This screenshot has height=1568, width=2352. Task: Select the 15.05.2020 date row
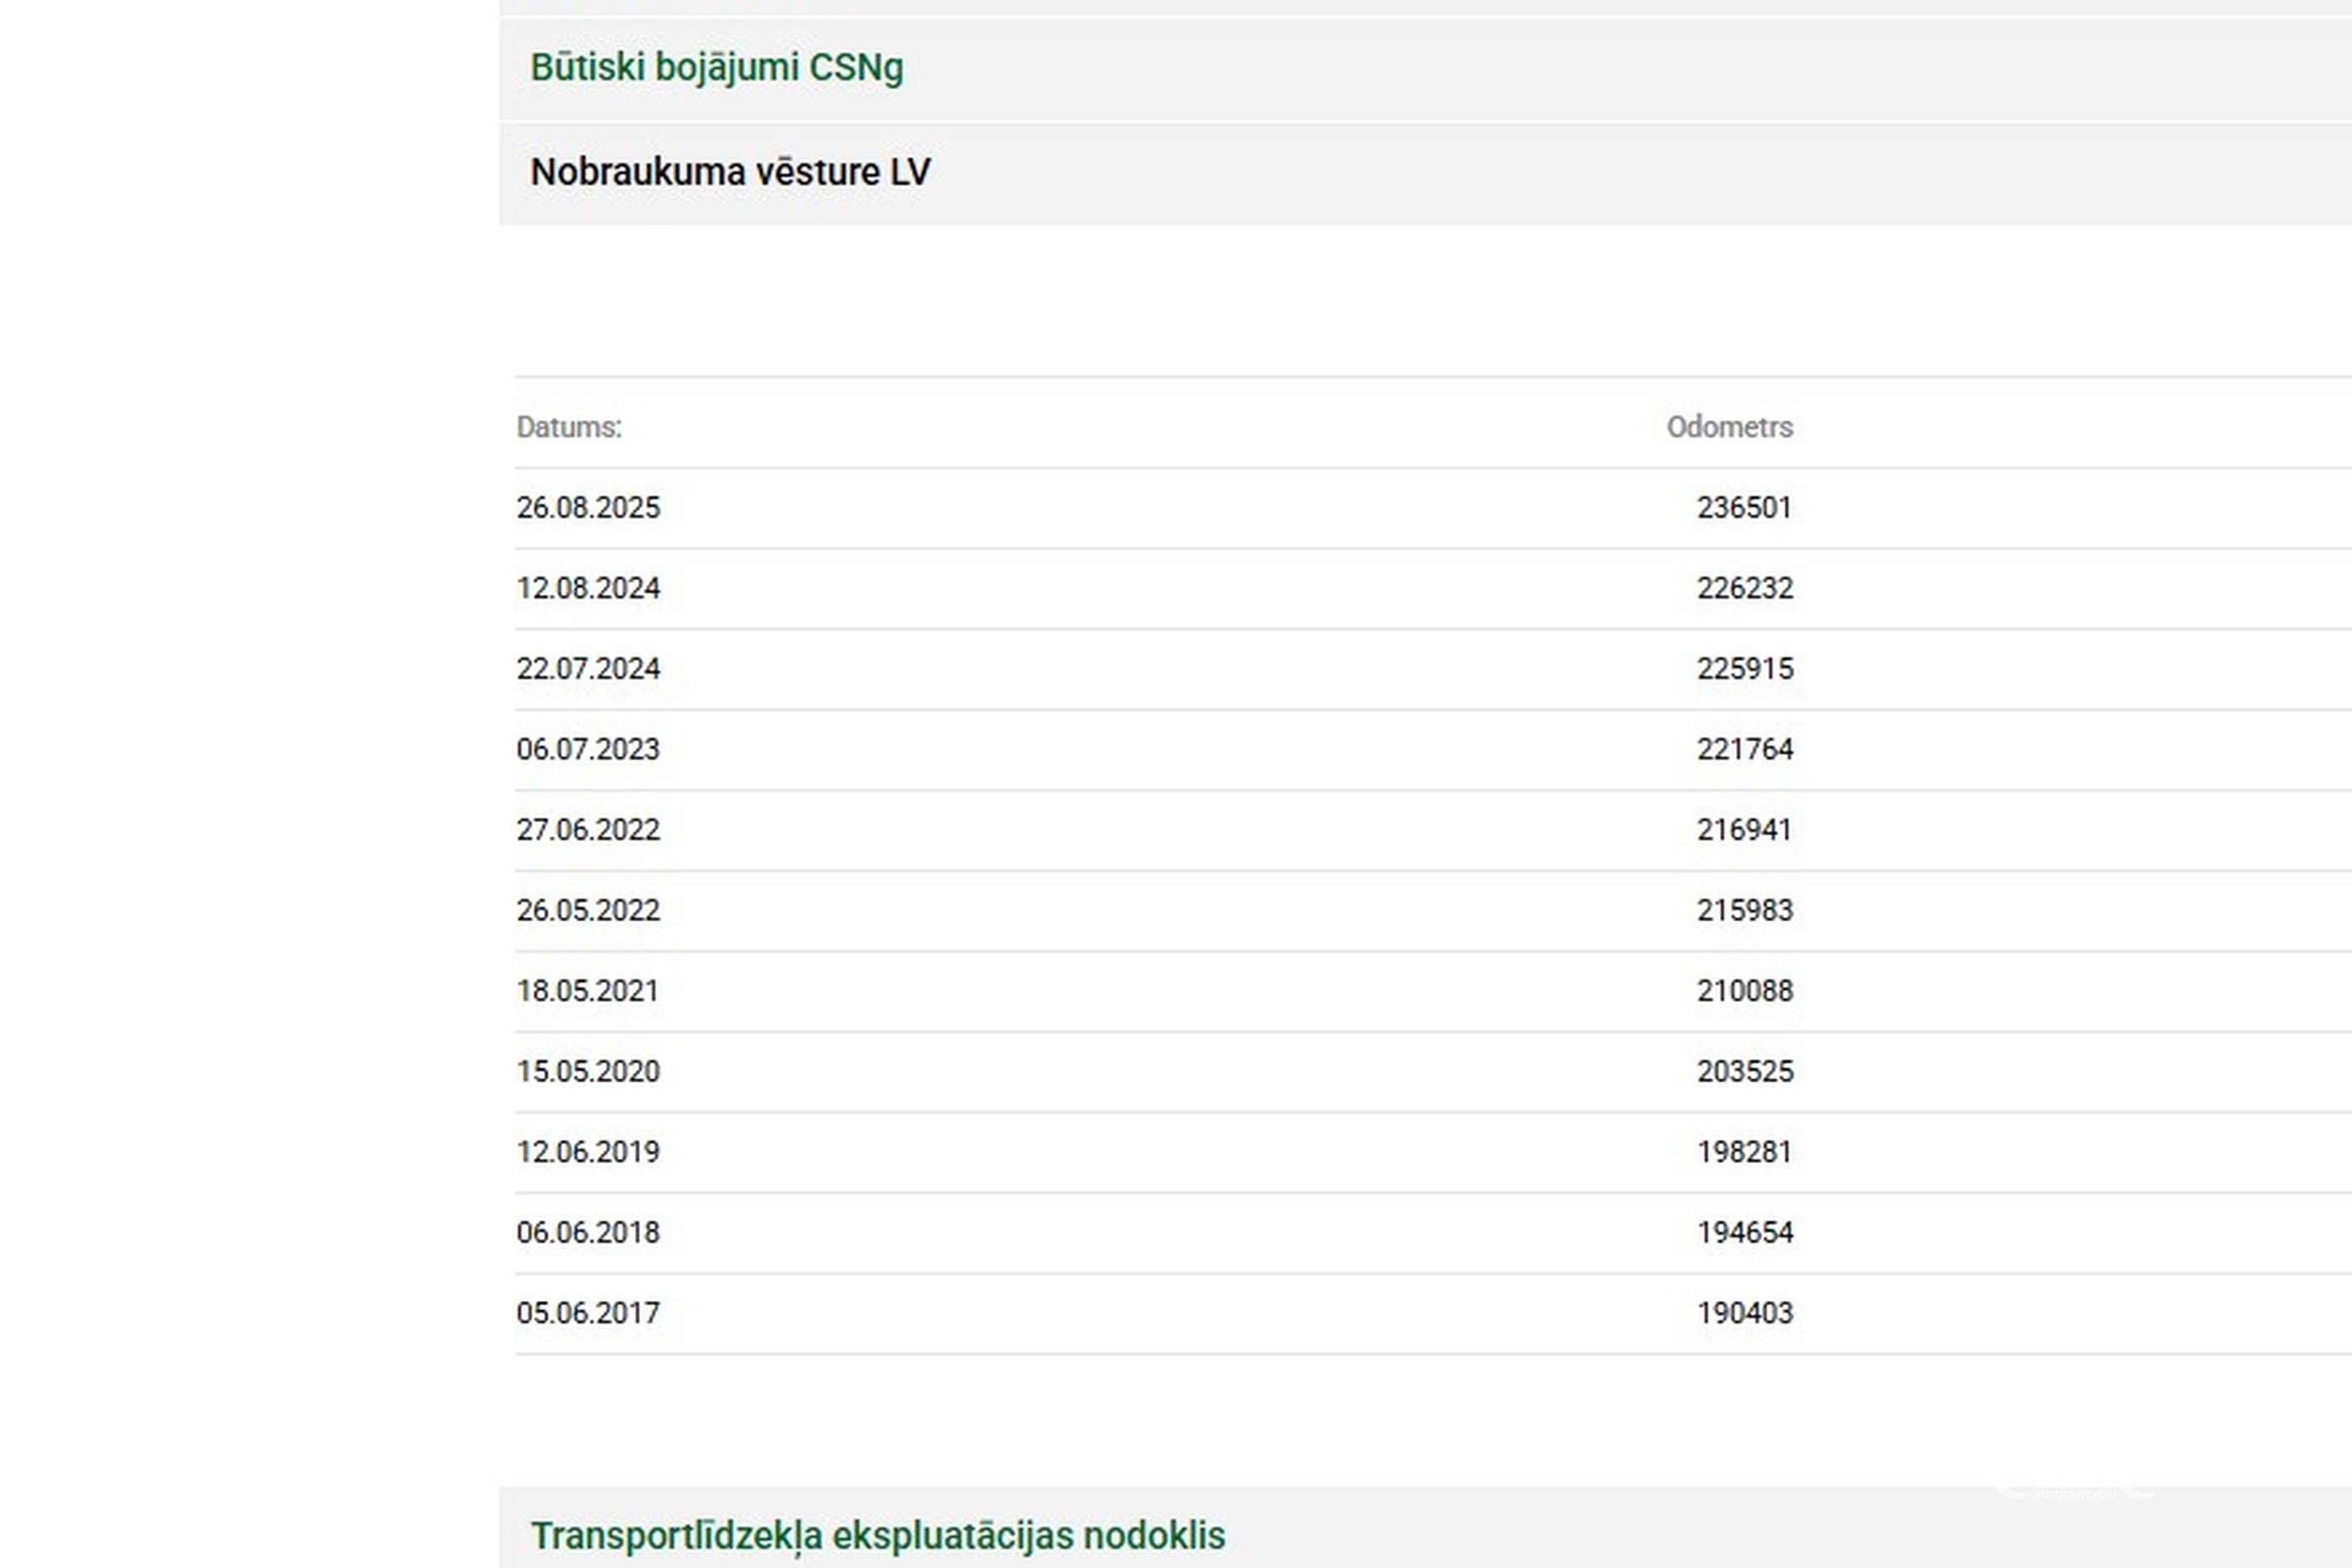click(x=588, y=1071)
